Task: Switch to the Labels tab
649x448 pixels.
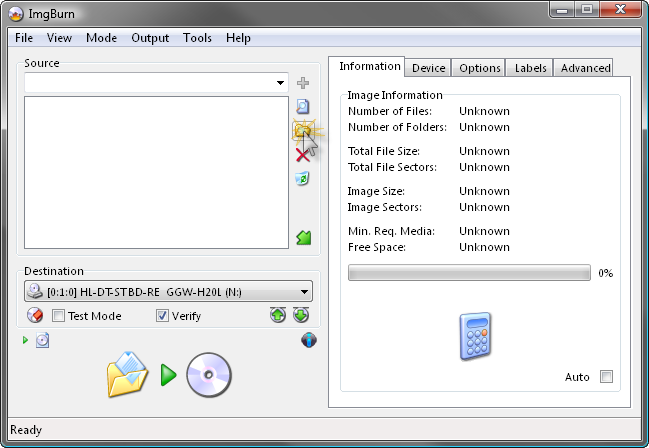Action: click(530, 68)
